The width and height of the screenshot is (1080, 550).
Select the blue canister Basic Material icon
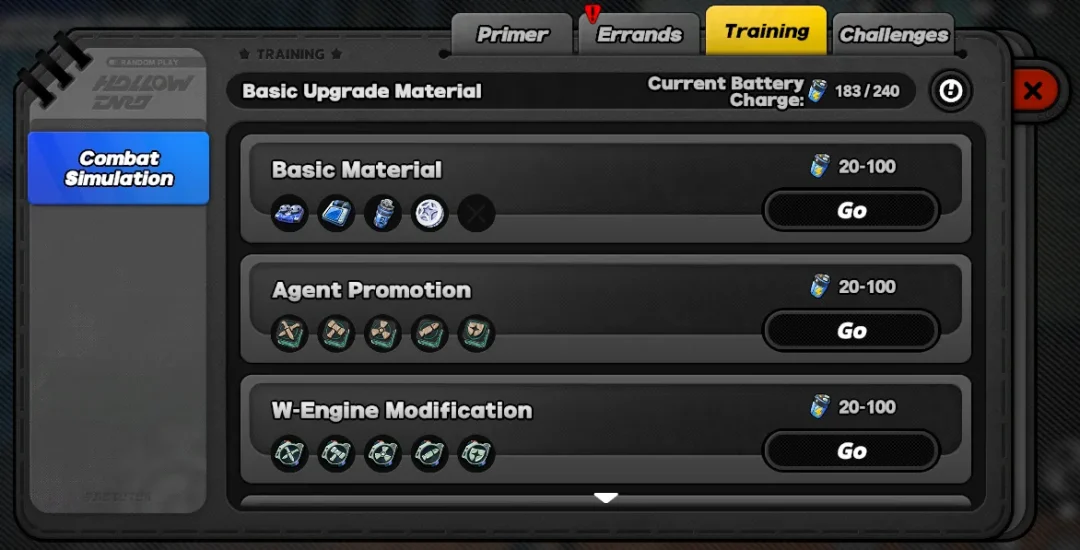coord(382,213)
